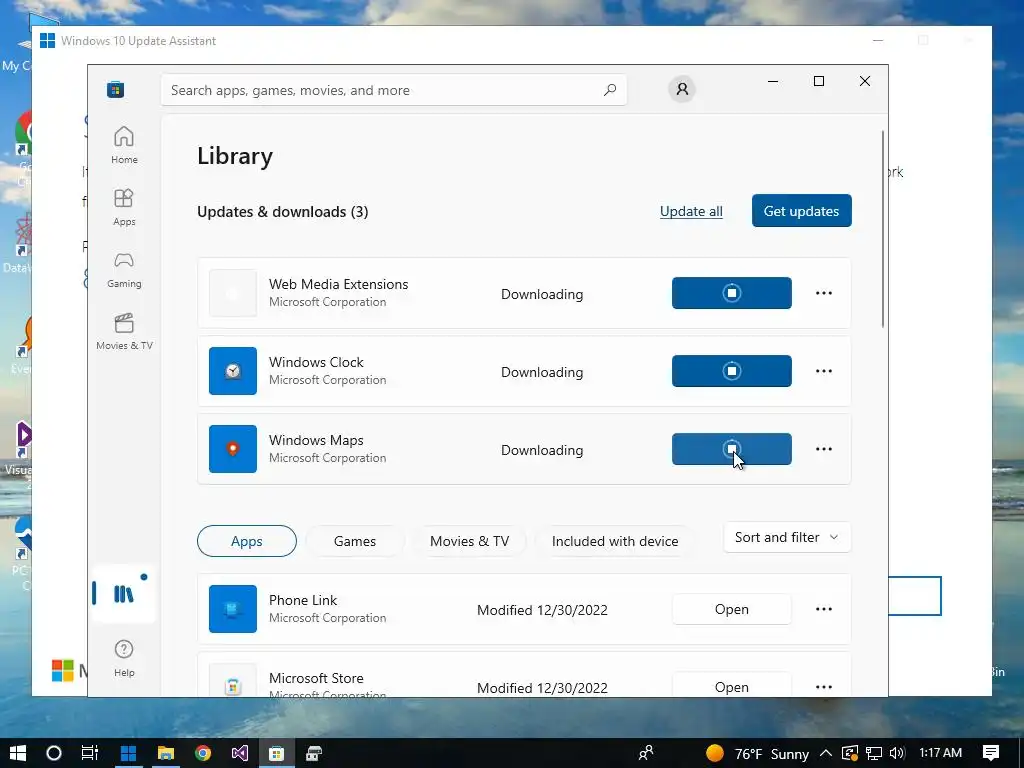Viewport: 1024px width, 768px height.
Task: Open File Explorer from the taskbar
Action: [x=166, y=753]
